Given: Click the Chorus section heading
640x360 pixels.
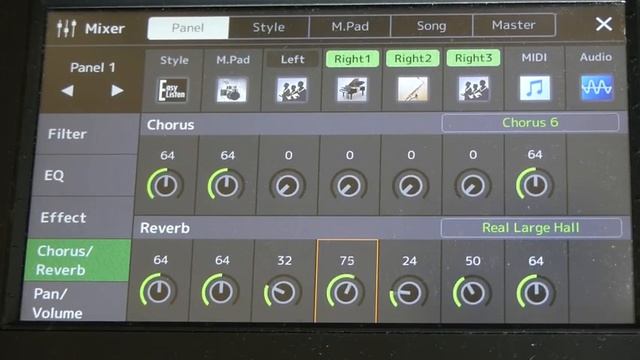Looking at the screenshot, I should point(170,125).
